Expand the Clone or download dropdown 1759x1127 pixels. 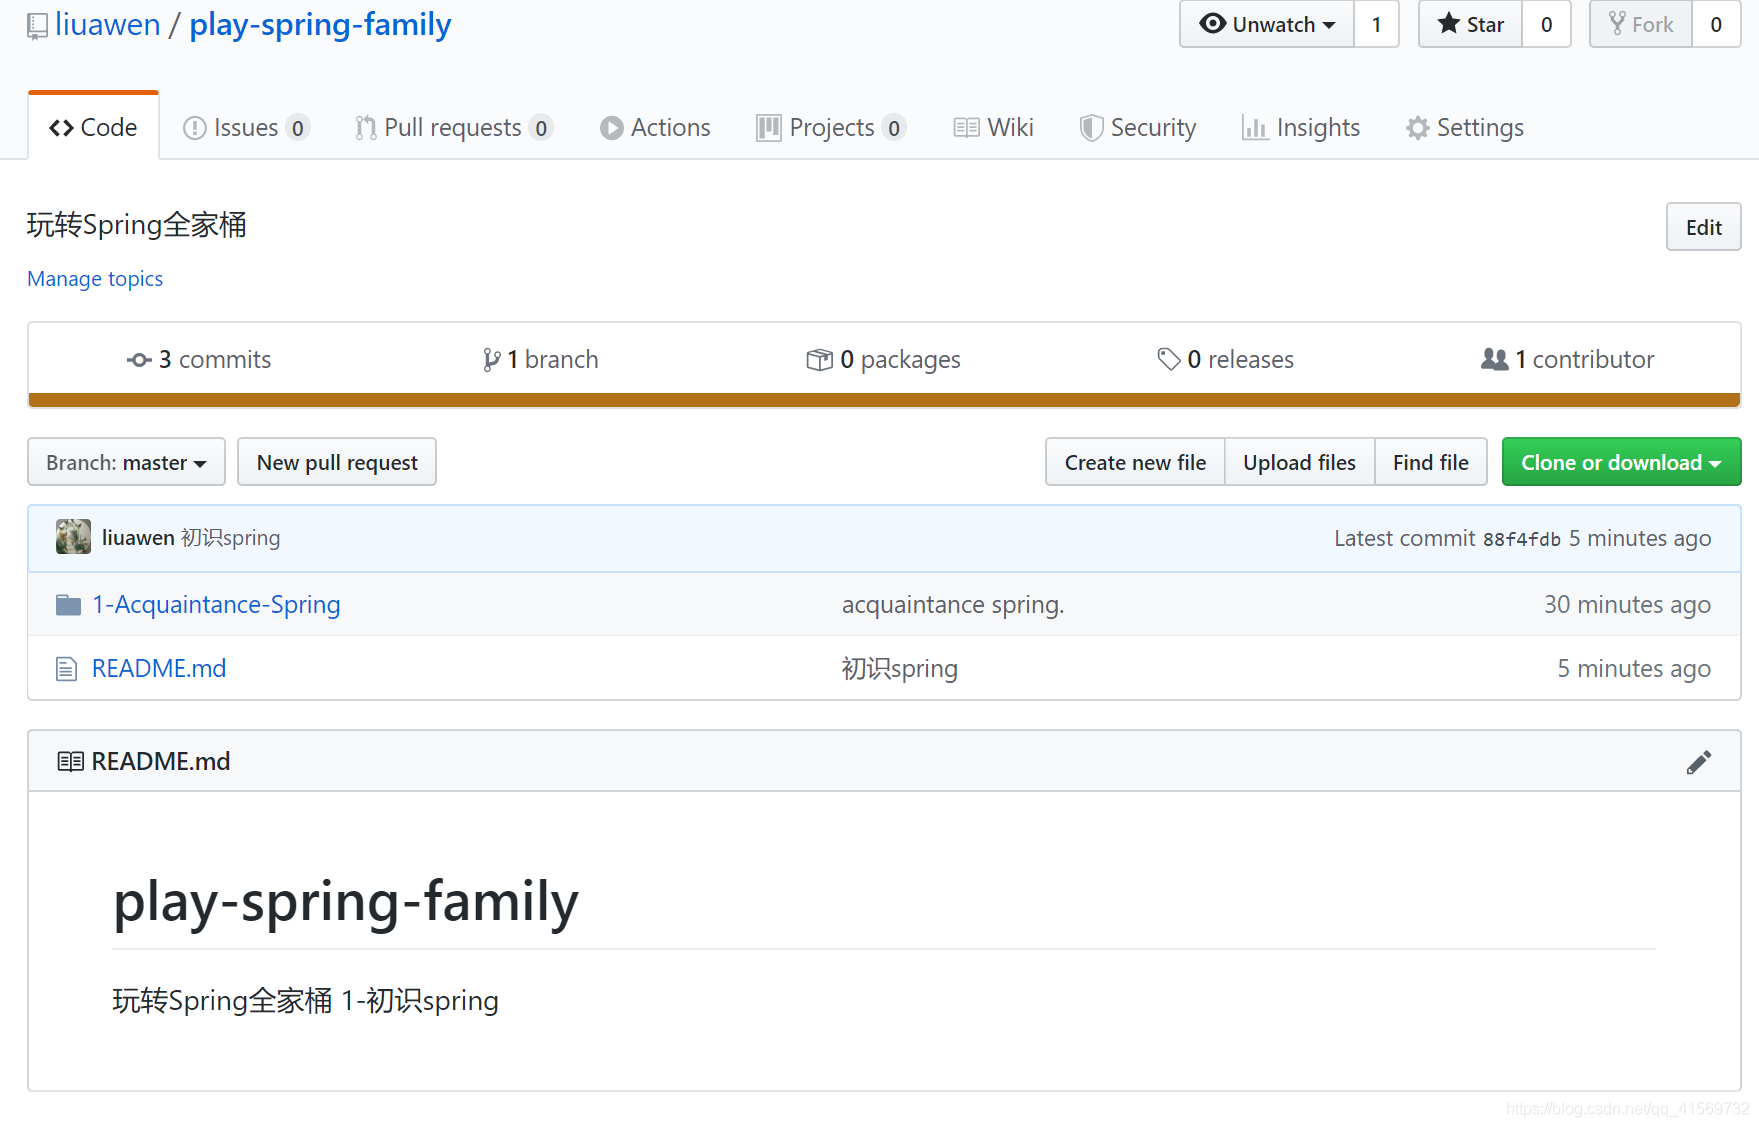tap(1621, 462)
